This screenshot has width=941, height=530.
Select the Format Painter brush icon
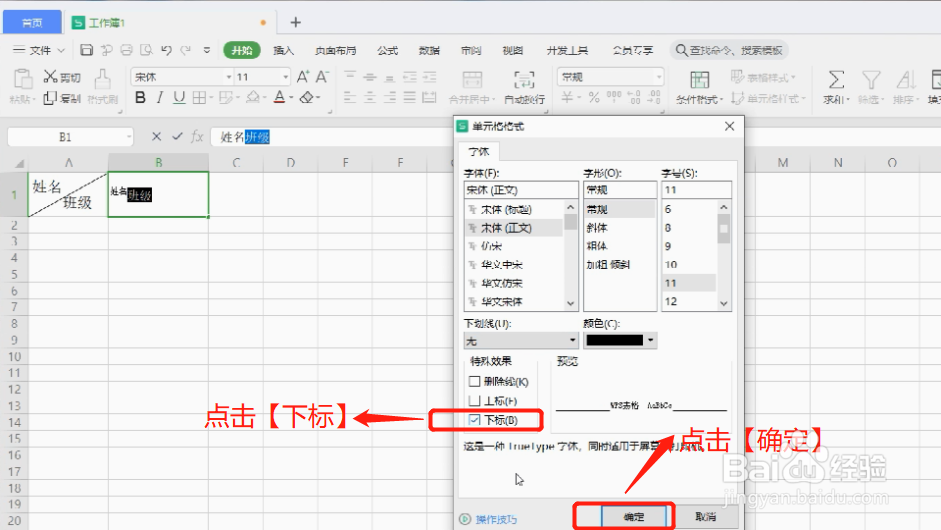point(103,79)
